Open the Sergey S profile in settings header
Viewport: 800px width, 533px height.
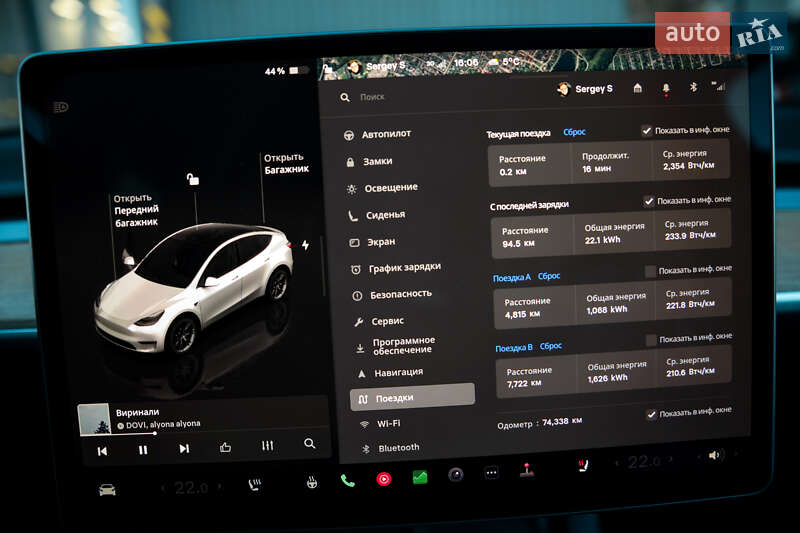tap(585, 89)
